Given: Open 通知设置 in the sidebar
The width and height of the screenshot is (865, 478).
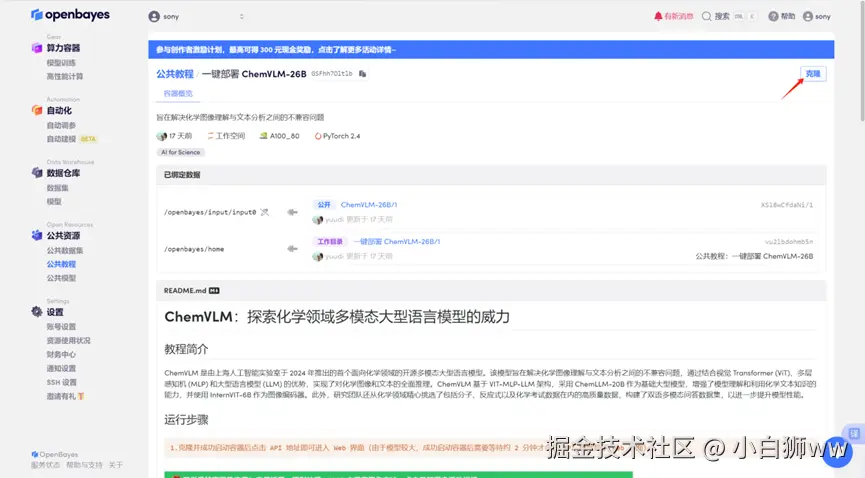Looking at the screenshot, I should point(61,369).
